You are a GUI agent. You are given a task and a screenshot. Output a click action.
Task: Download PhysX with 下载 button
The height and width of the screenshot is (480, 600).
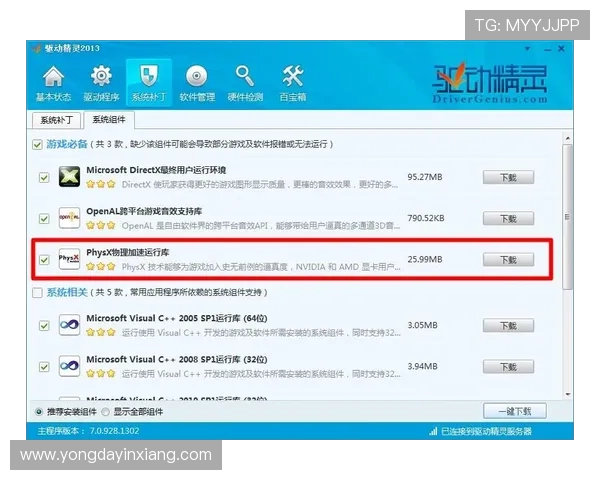pyautogui.click(x=508, y=260)
